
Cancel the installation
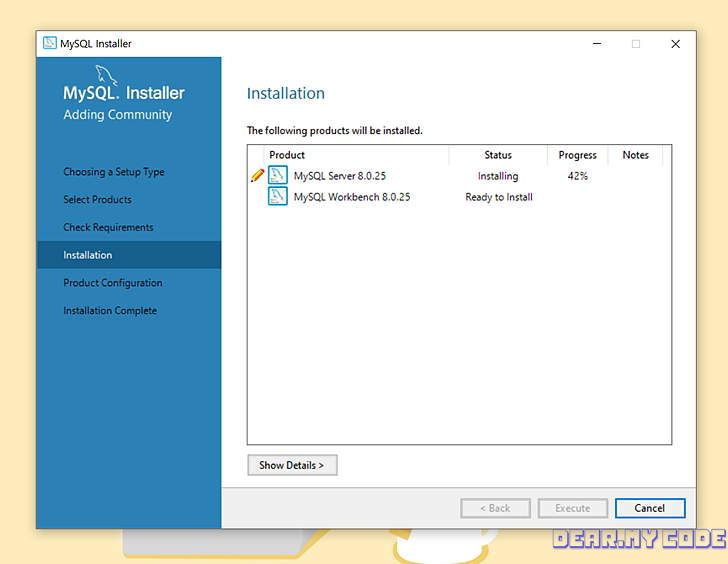tap(650, 508)
